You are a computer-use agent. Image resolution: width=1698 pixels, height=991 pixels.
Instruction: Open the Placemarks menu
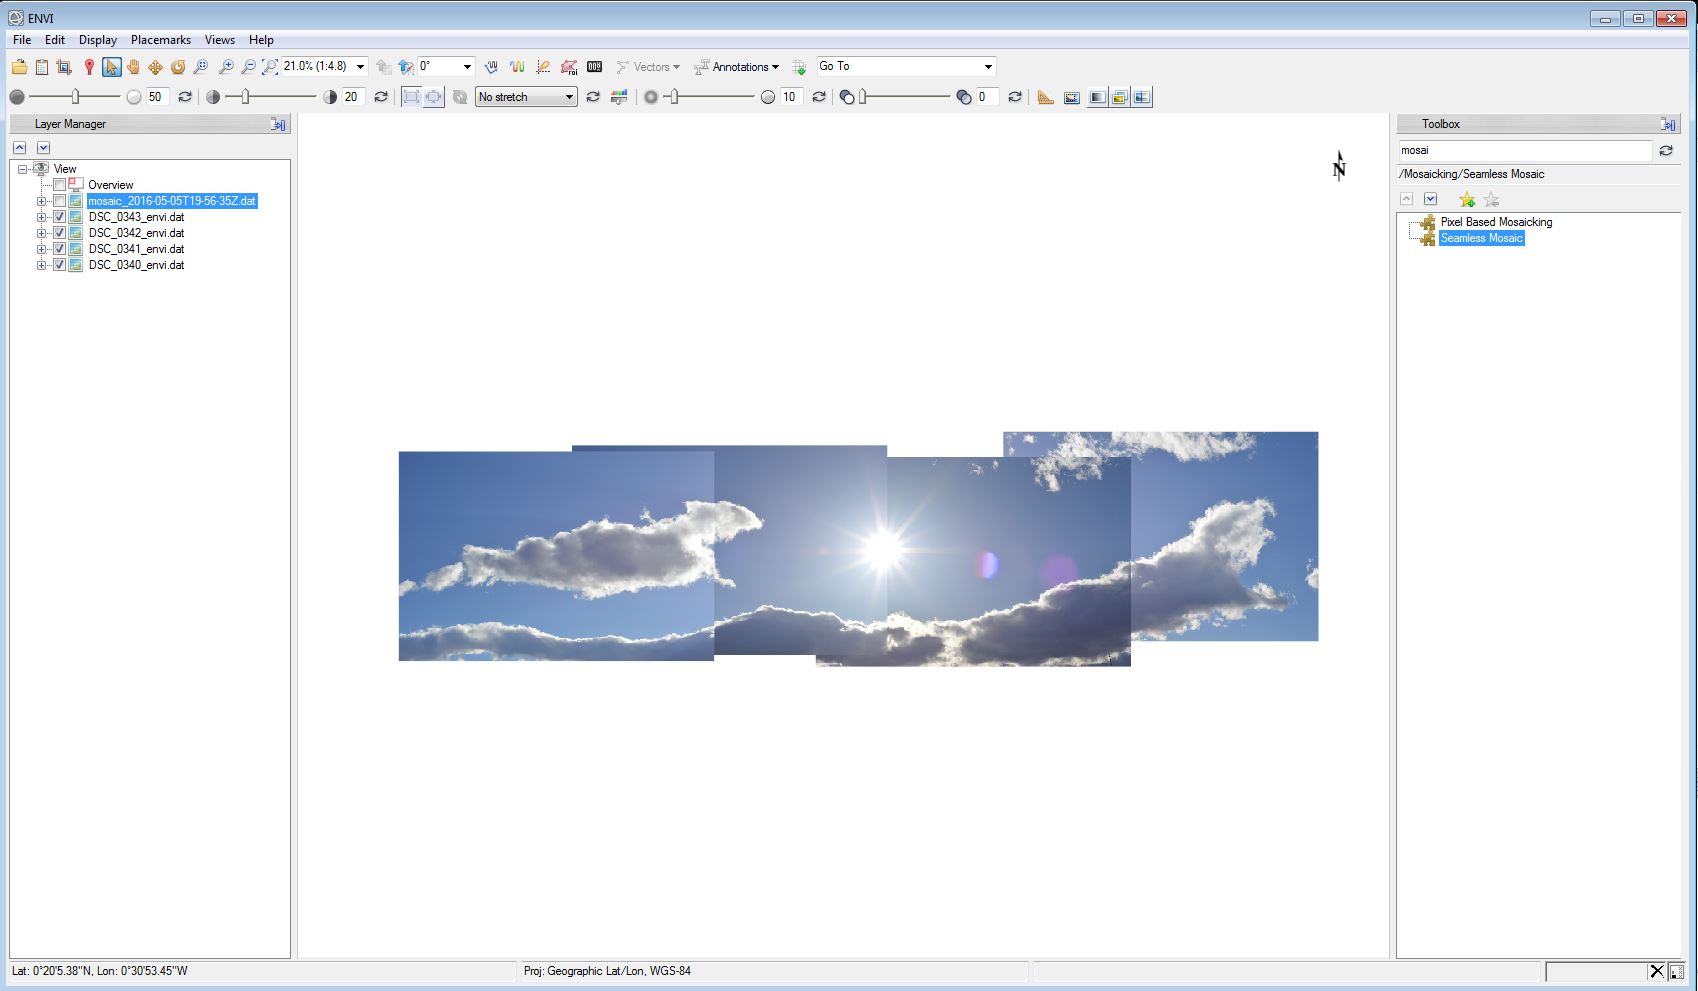[x=160, y=40]
